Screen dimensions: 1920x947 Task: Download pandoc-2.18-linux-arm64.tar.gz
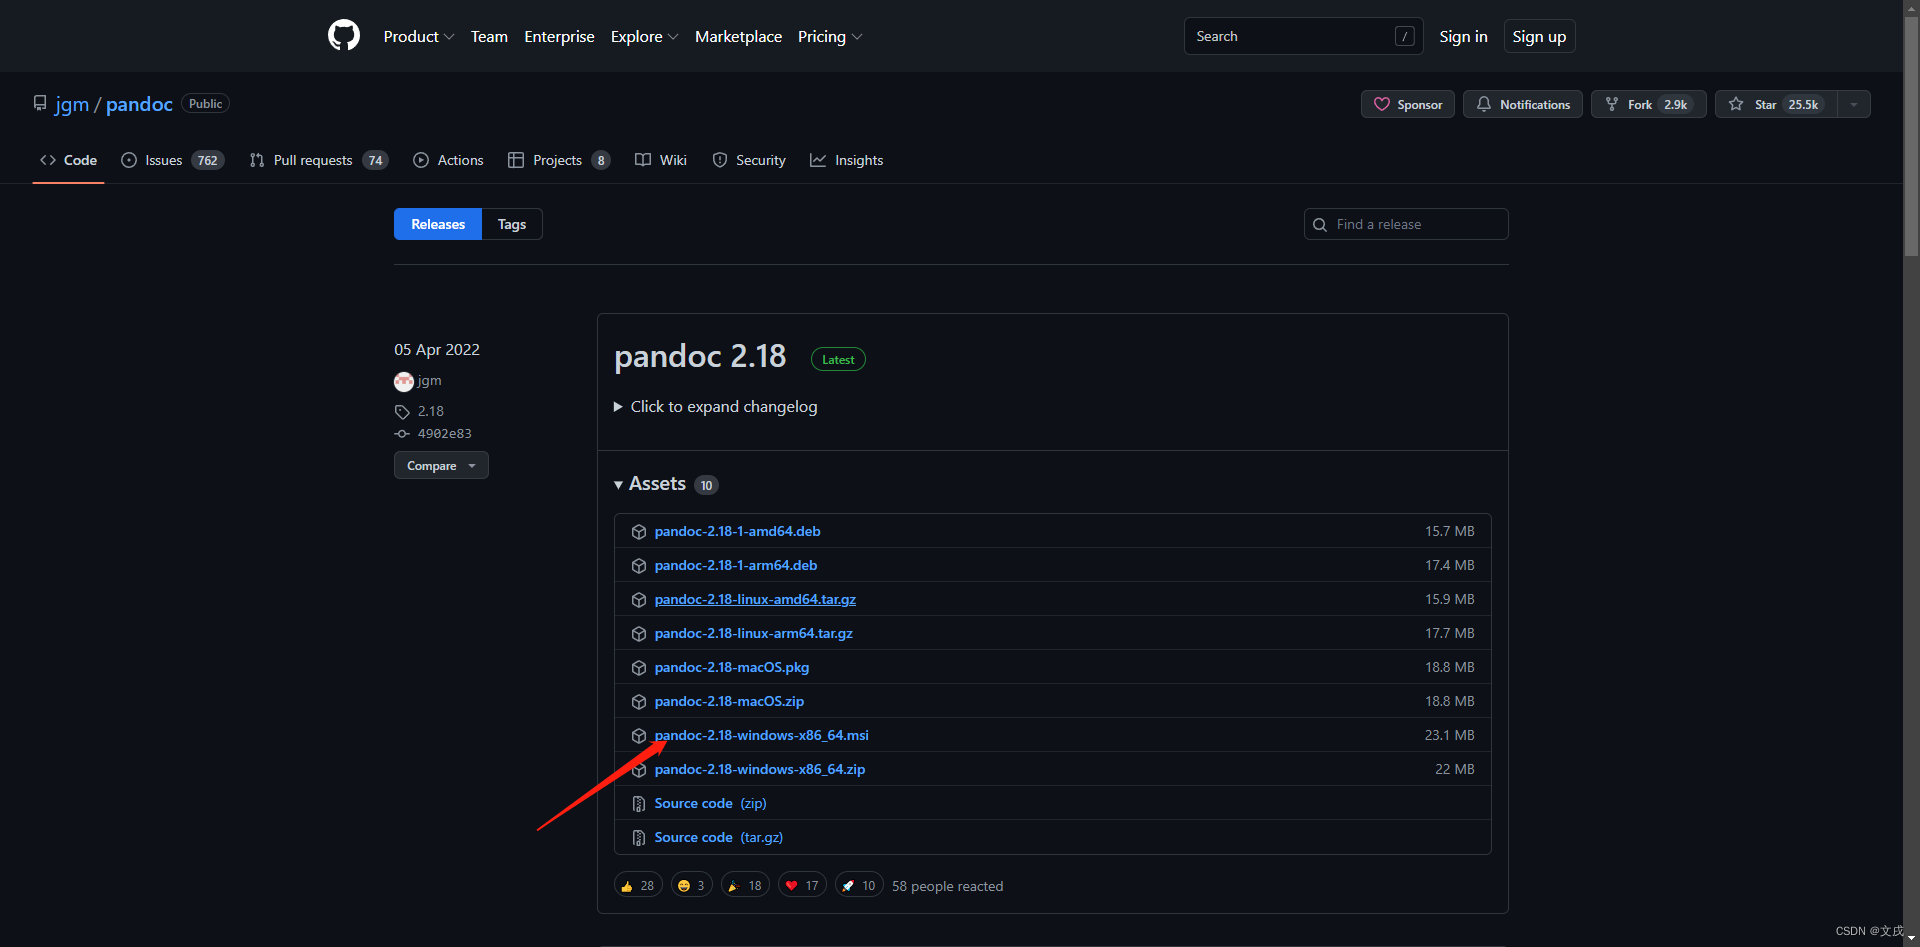coord(754,633)
